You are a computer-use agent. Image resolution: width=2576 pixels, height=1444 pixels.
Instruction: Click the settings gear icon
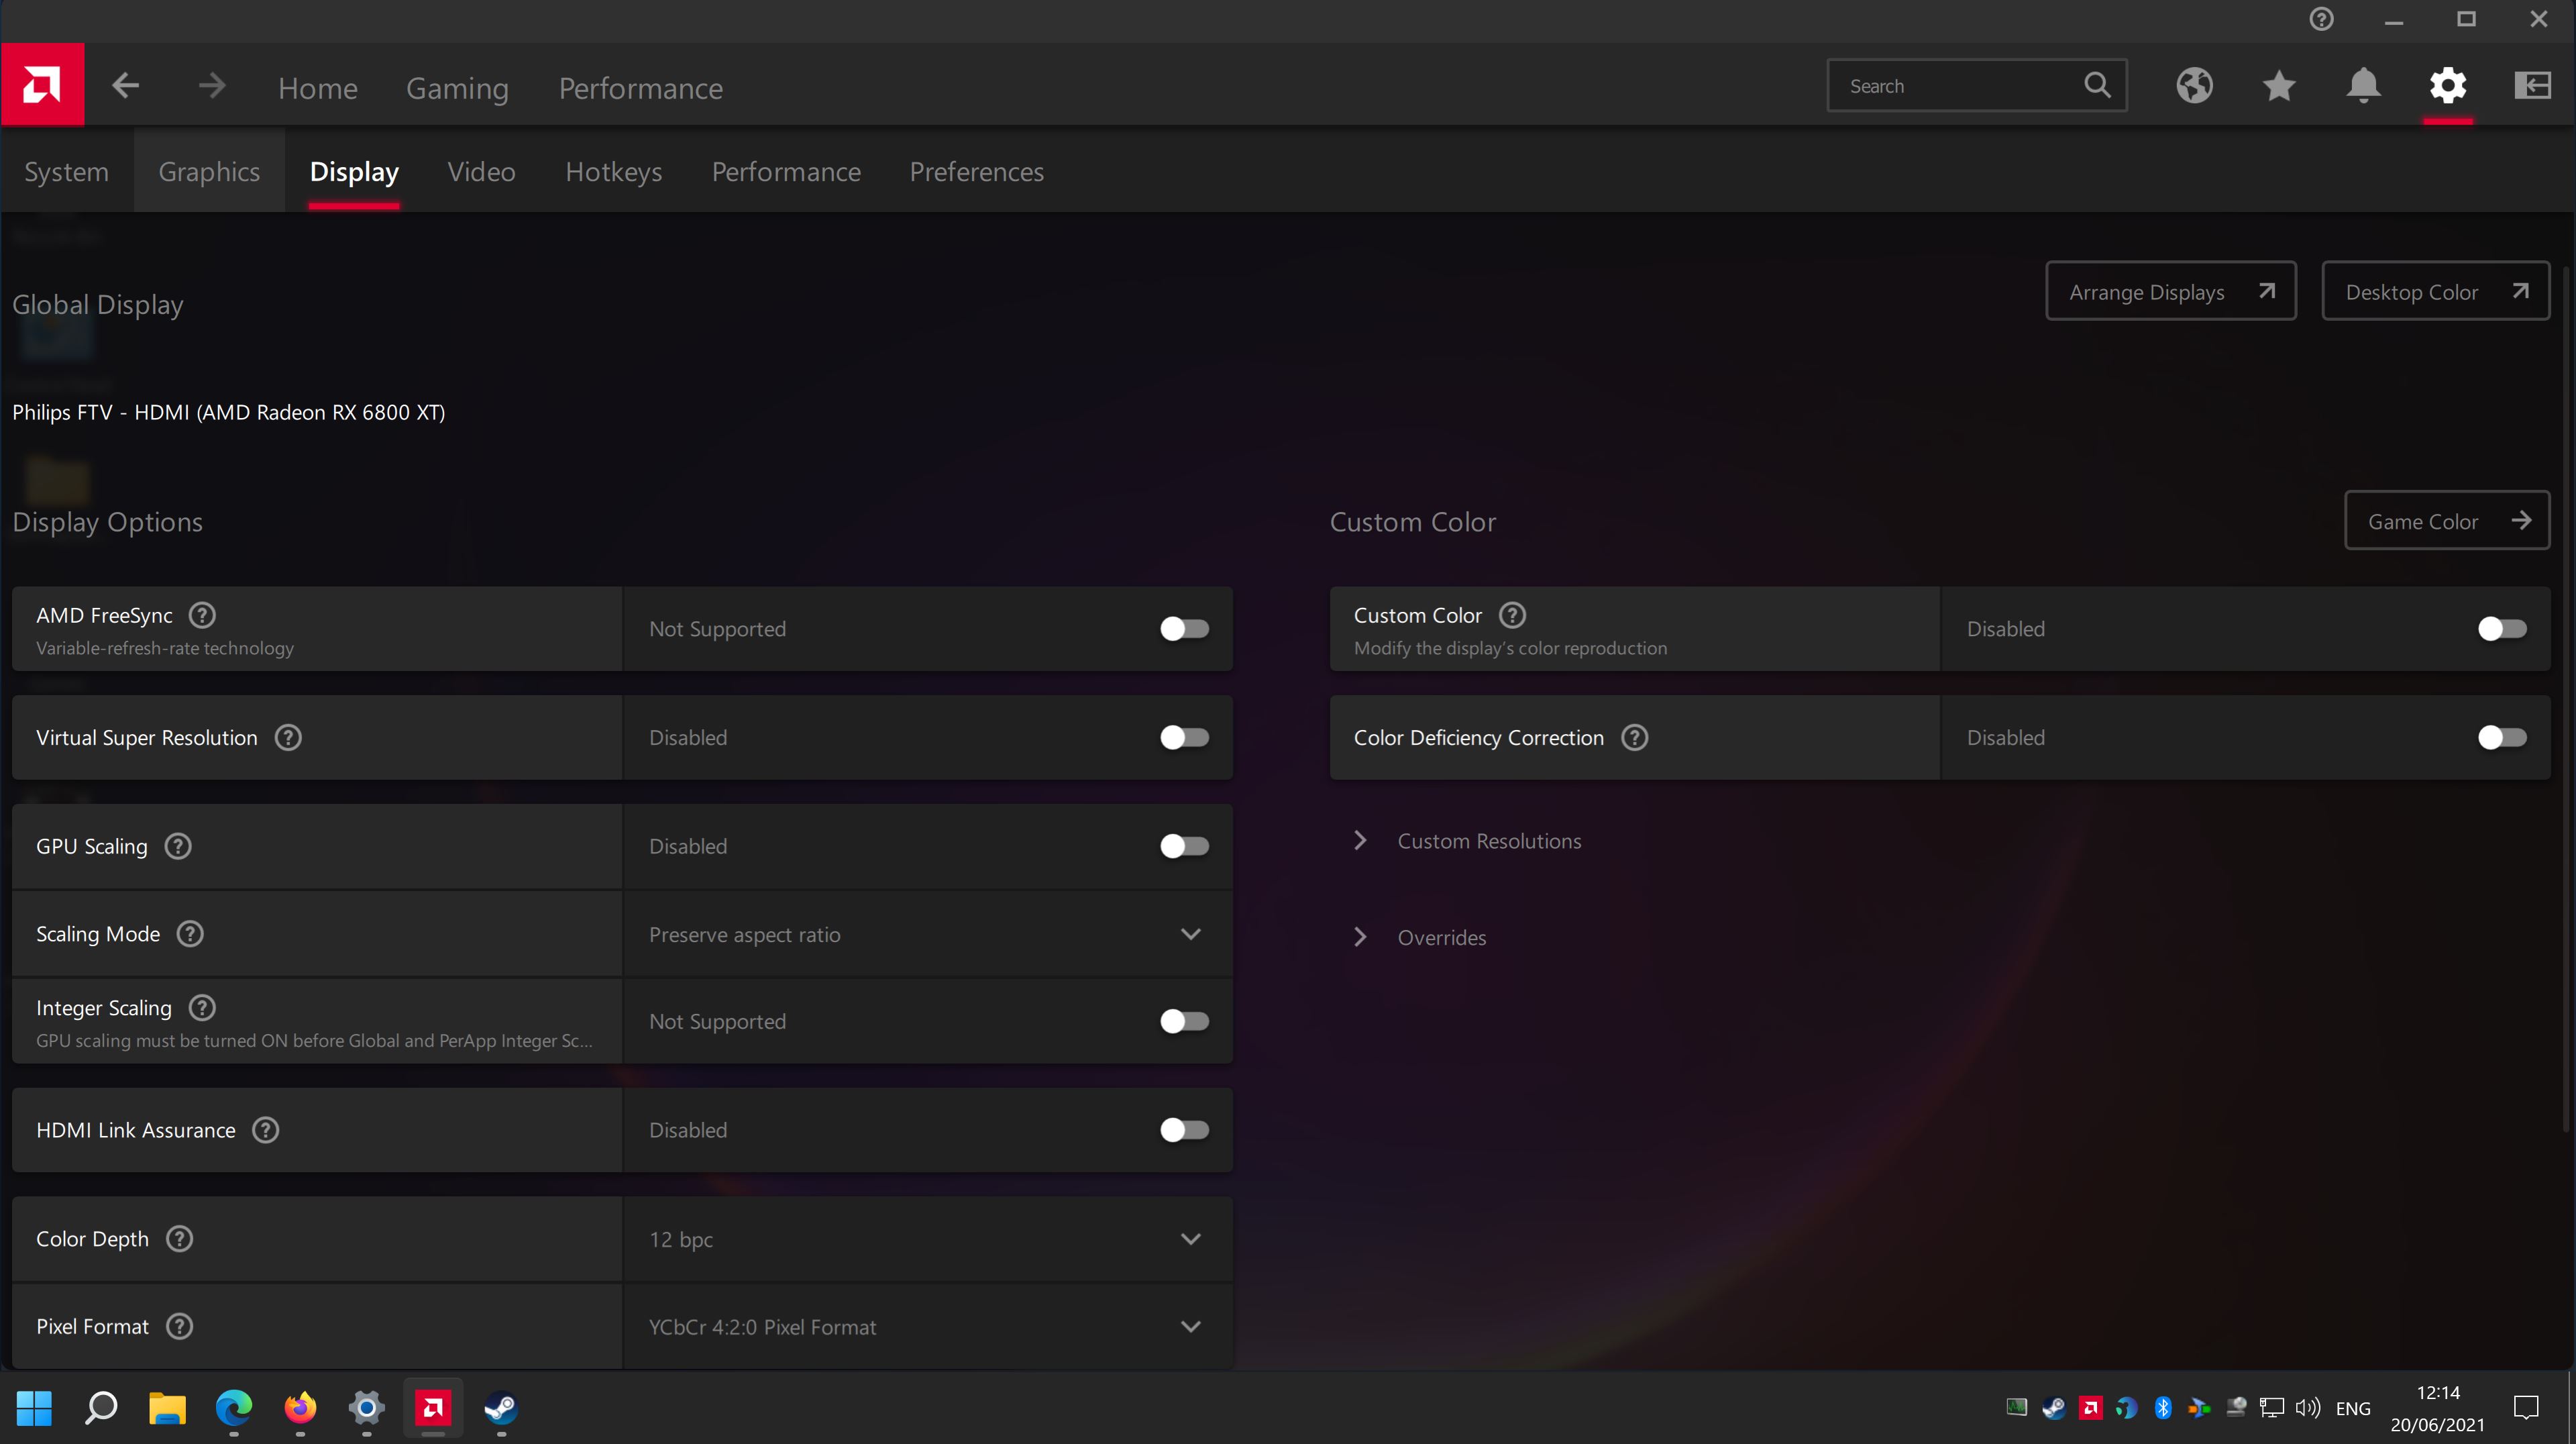pyautogui.click(x=2447, y=86)
